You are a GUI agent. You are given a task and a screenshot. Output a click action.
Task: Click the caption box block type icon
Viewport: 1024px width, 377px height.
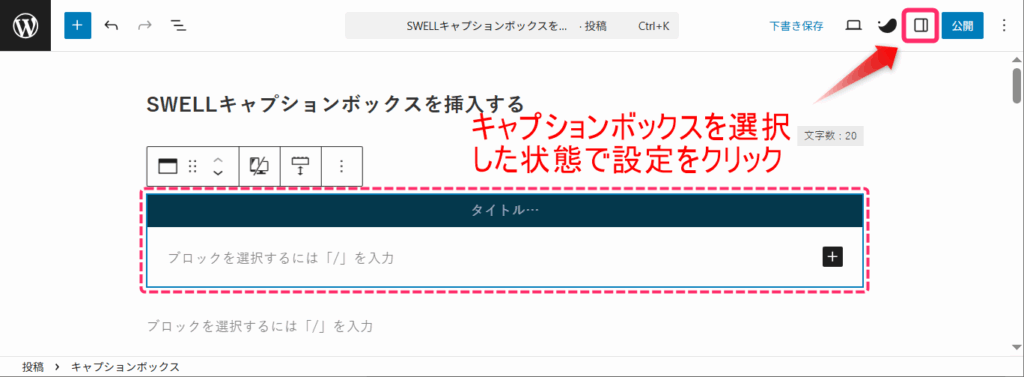click(168, 166)
